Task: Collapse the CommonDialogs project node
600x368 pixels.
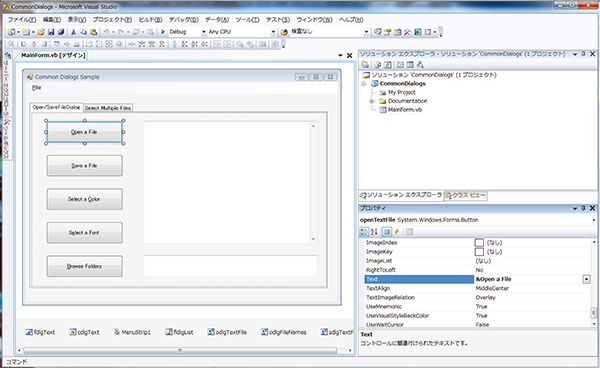Action: point(364,83)
